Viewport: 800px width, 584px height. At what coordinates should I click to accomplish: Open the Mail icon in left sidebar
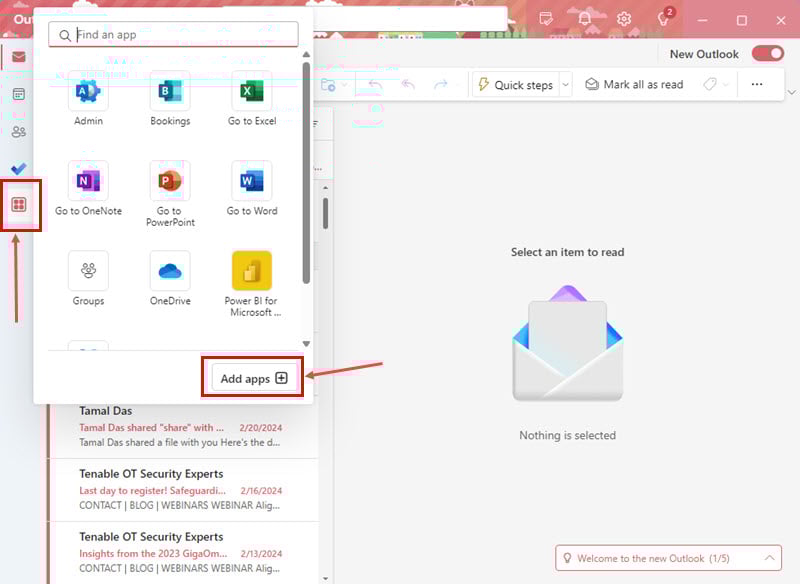pyautogui.click(x=19, y=57)
